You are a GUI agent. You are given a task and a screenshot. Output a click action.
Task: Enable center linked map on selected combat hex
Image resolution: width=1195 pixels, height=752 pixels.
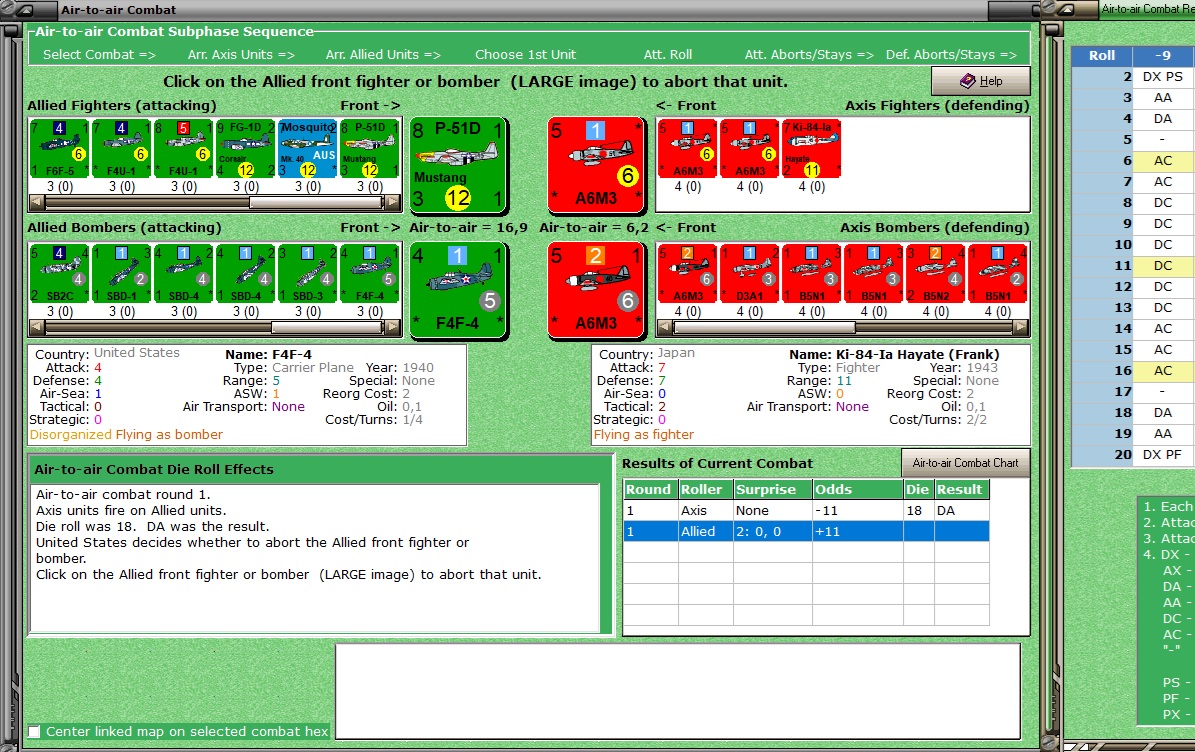34,731
